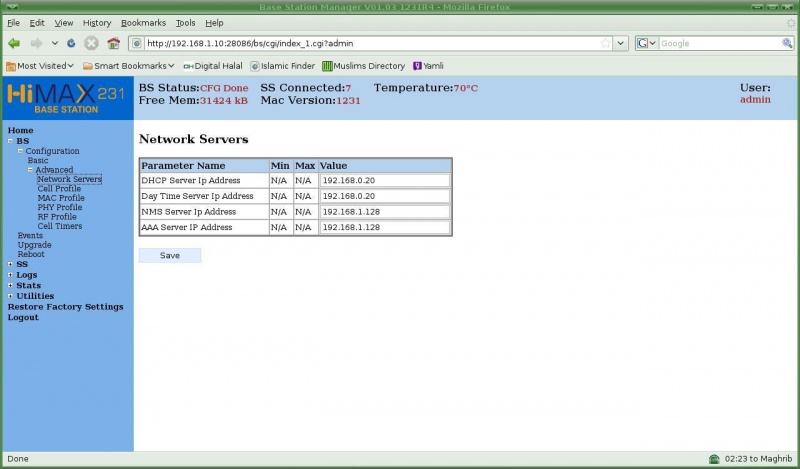Open the Yamli bookmark
The width and height of the screenshot is (800, 469).
(428, 66)
